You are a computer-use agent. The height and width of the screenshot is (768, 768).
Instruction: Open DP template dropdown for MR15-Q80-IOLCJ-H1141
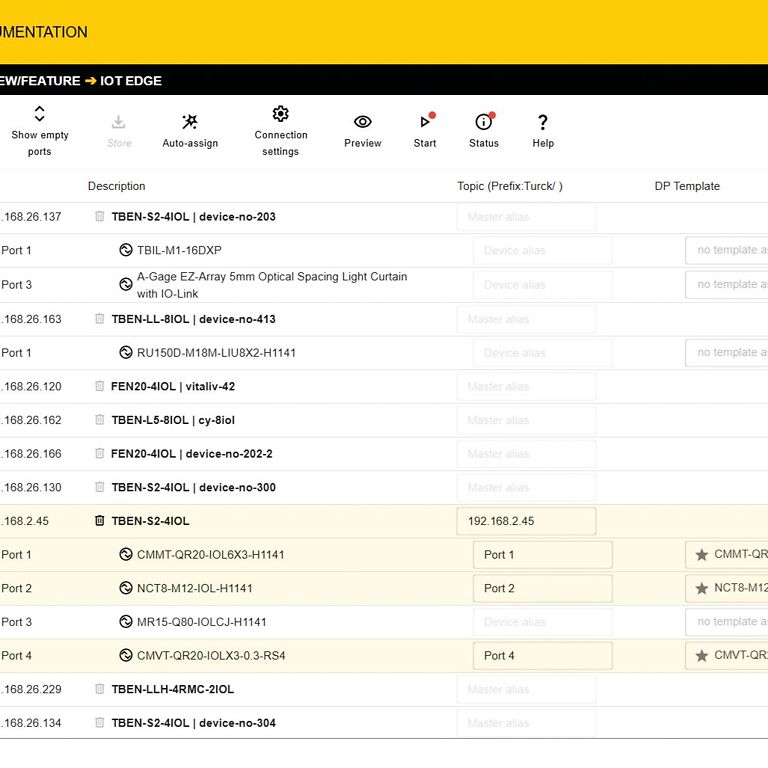[x=727, y=622]
